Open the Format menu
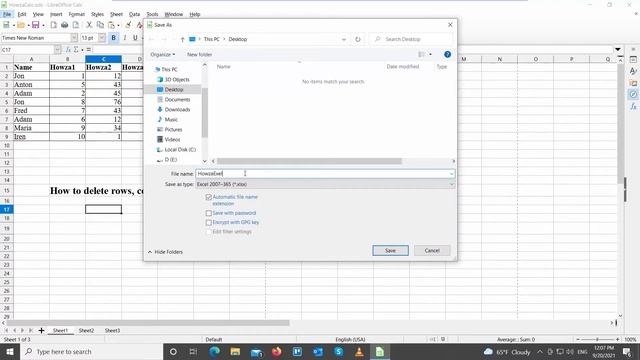 pos(76,14)
